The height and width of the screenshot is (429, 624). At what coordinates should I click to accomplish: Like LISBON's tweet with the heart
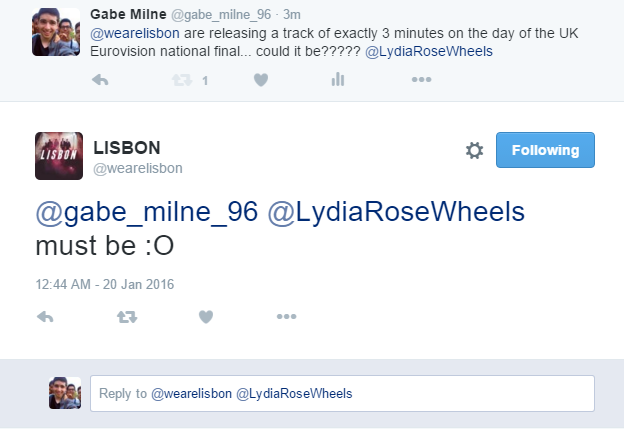(206, 317)
